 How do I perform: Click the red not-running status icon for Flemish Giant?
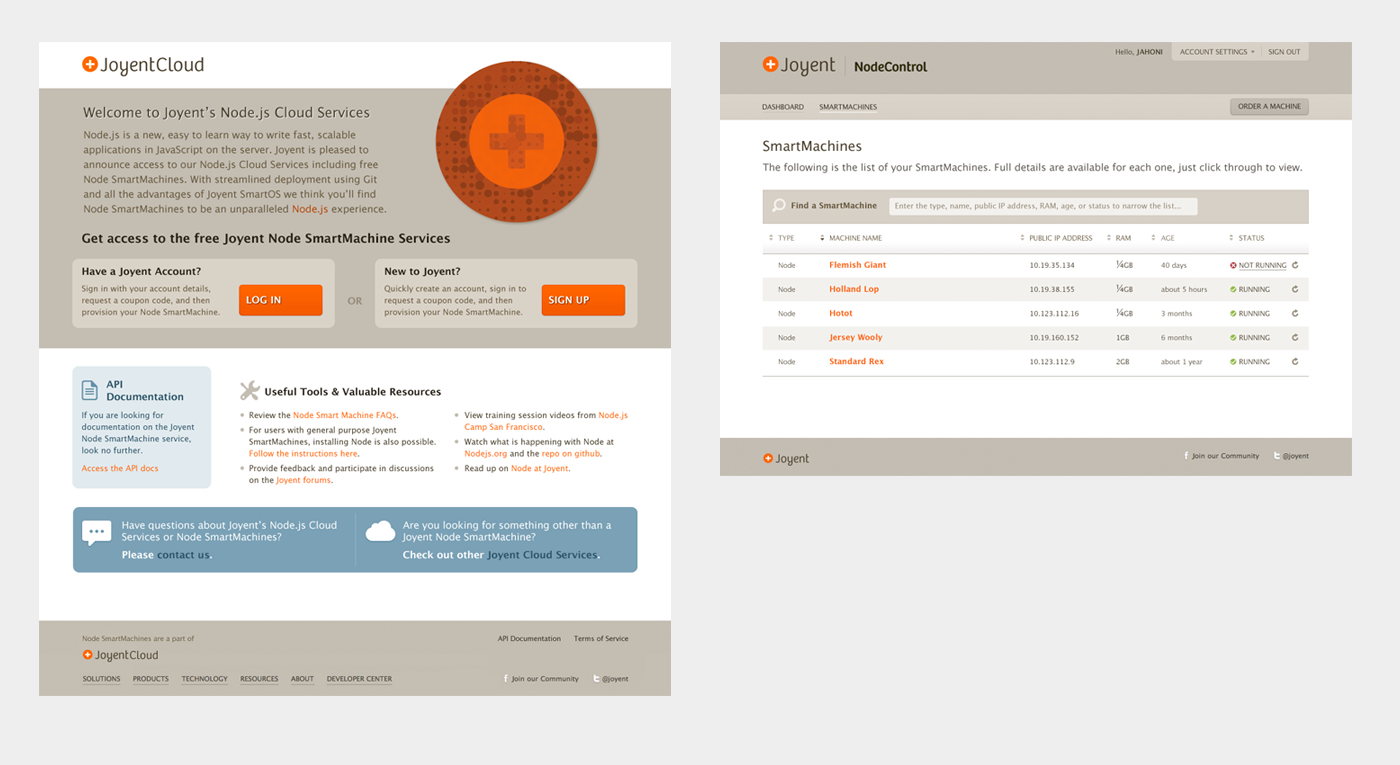(1233, 265)
